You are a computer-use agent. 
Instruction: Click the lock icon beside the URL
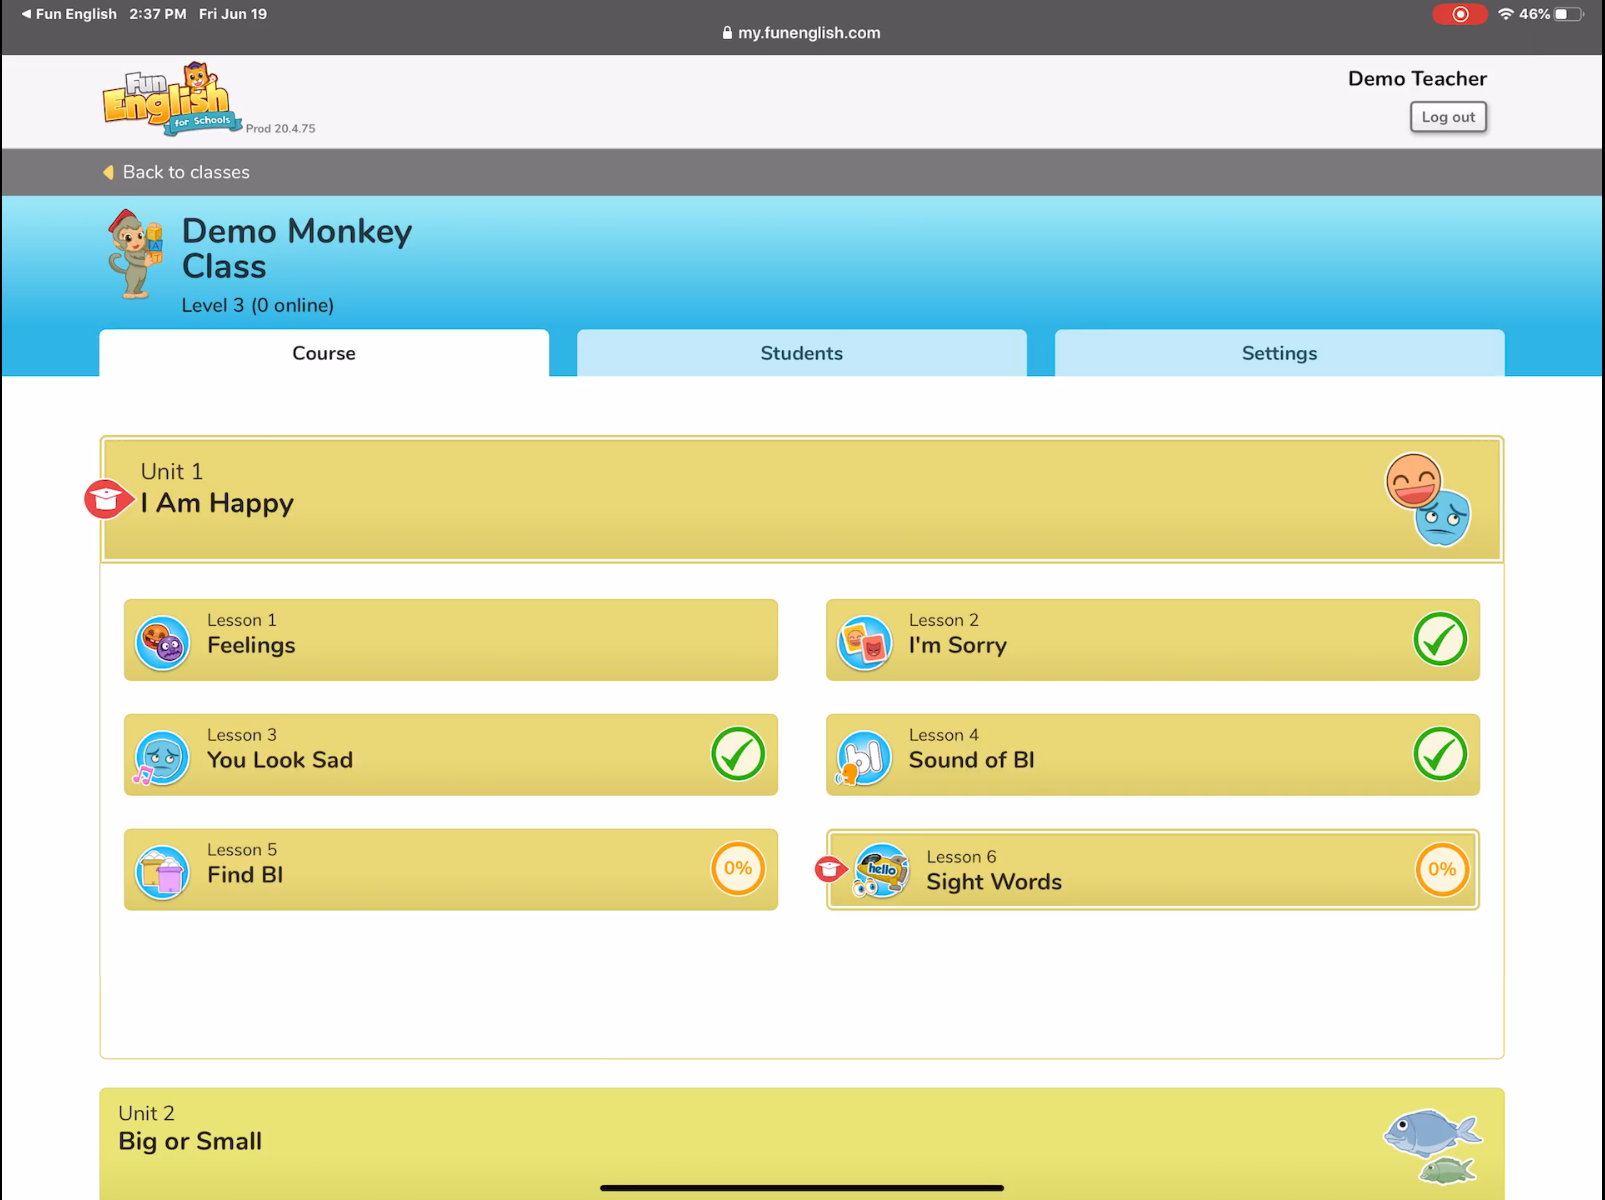[x=727, y=33]
